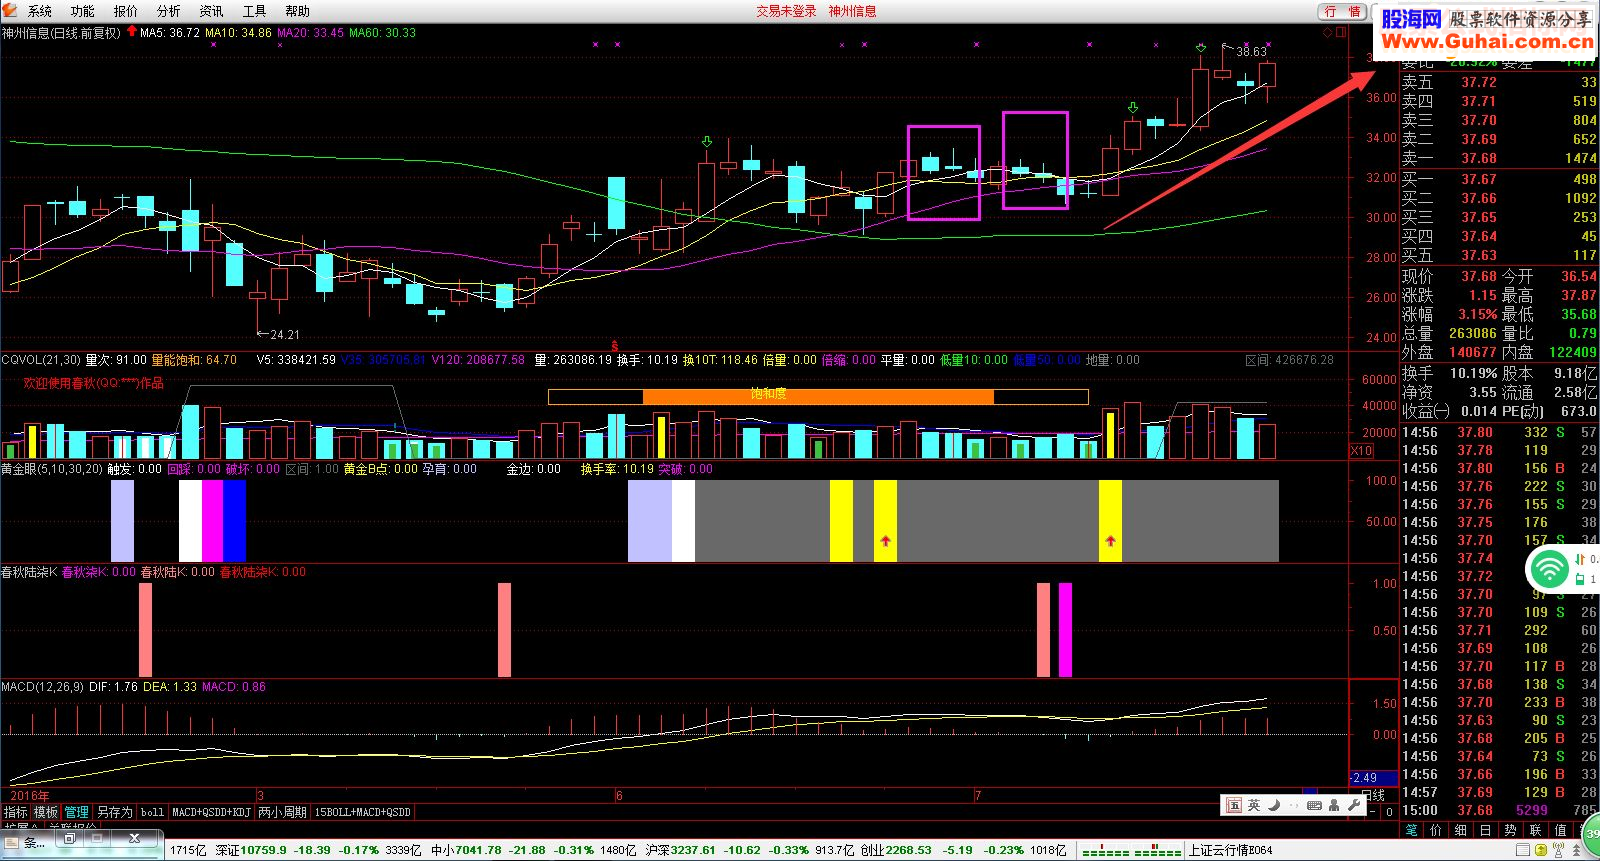This screenshot has width=1600, height=861.
Task: Click the 饱和度 orange bar
Action: [818, 396]
